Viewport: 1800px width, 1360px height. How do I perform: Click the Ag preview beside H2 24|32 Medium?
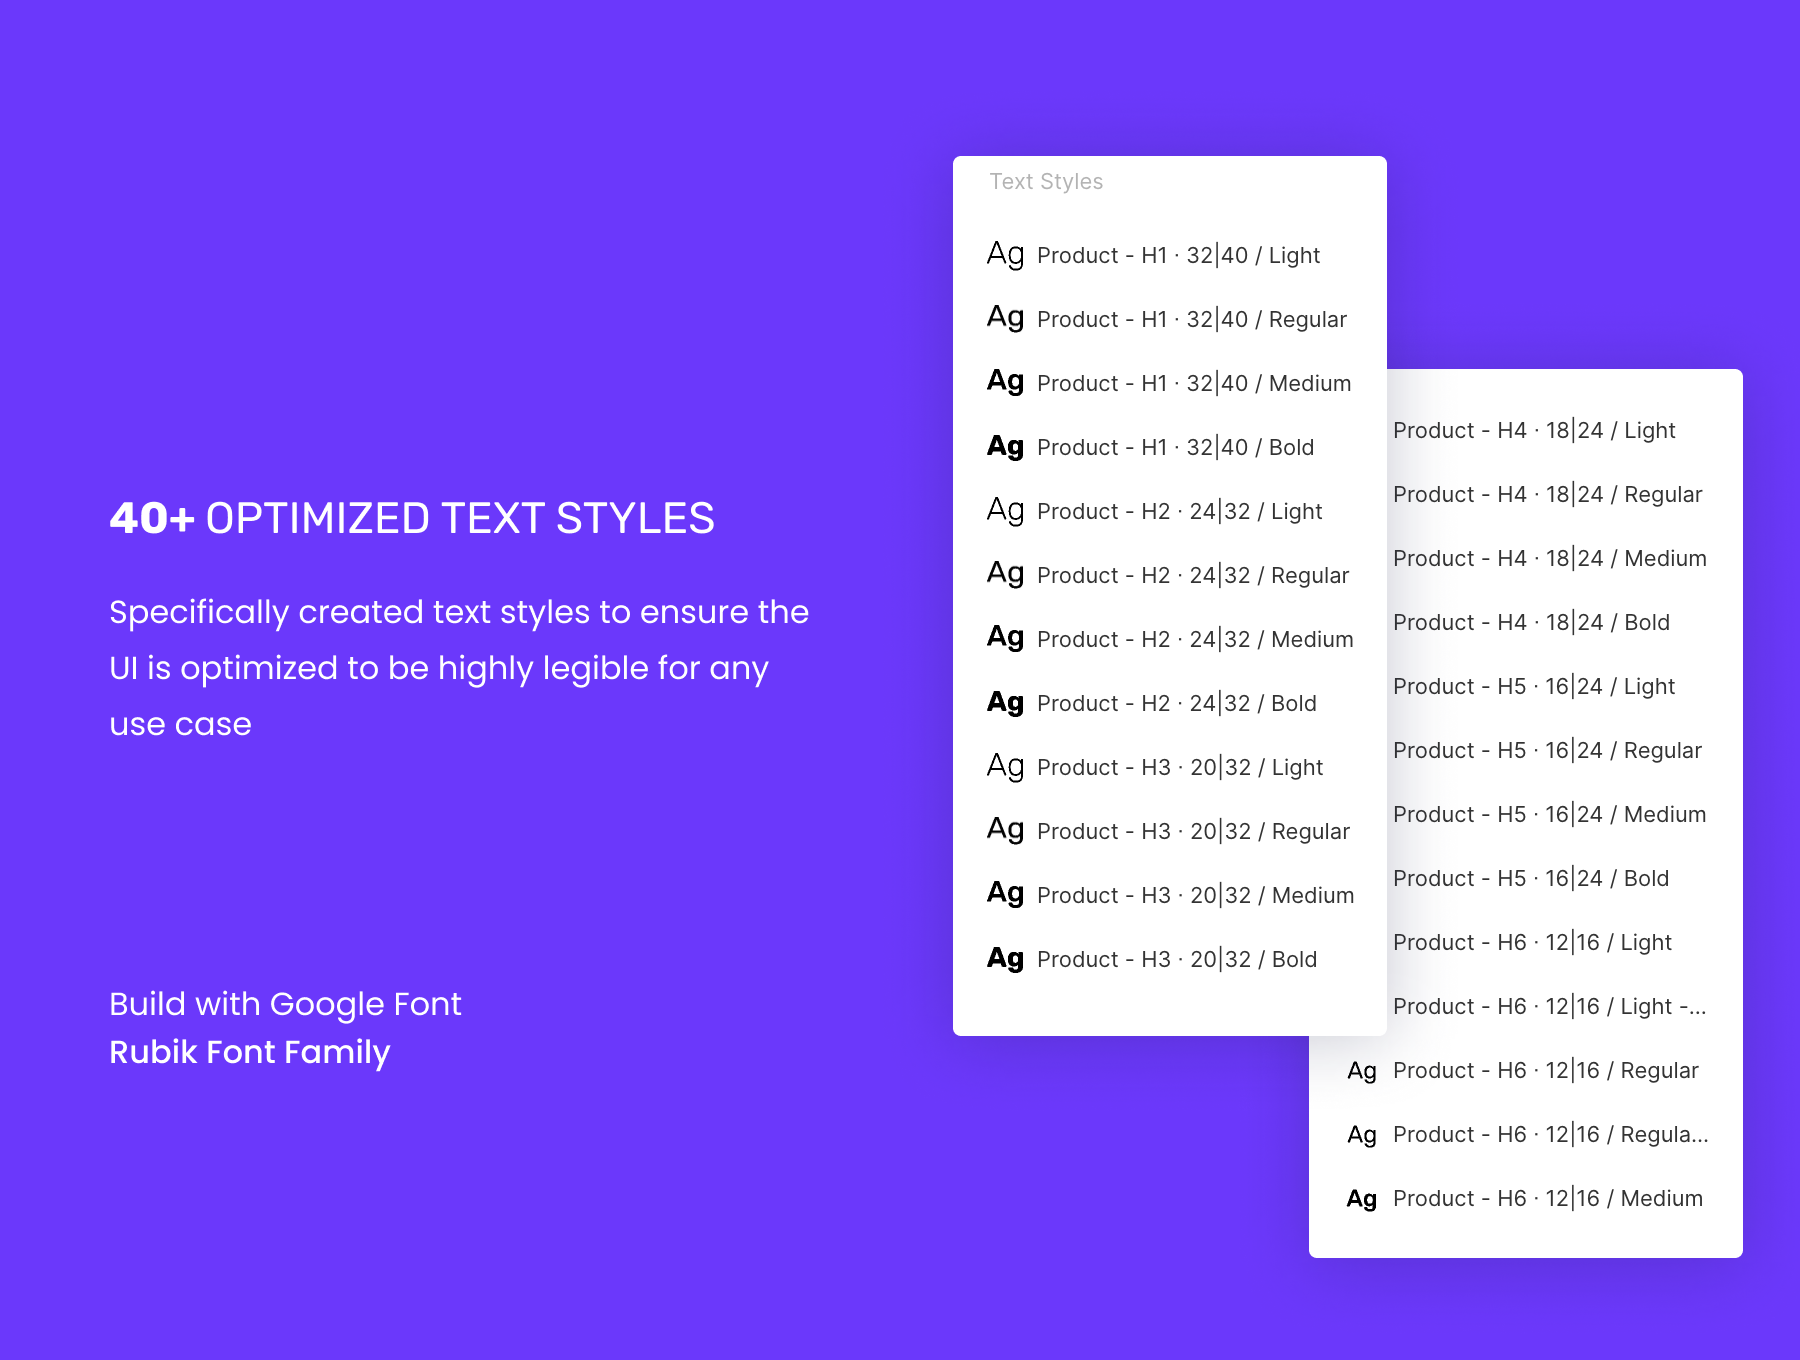pos(1005,638)
